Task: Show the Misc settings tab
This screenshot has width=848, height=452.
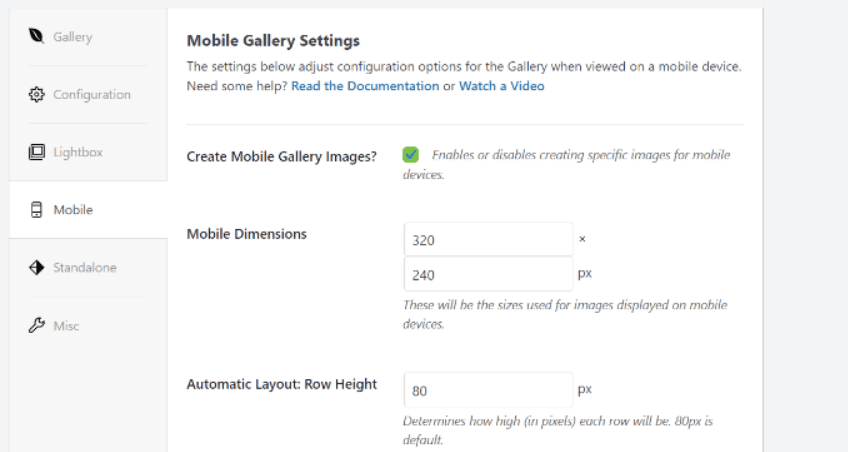Action: pos(67,326)
